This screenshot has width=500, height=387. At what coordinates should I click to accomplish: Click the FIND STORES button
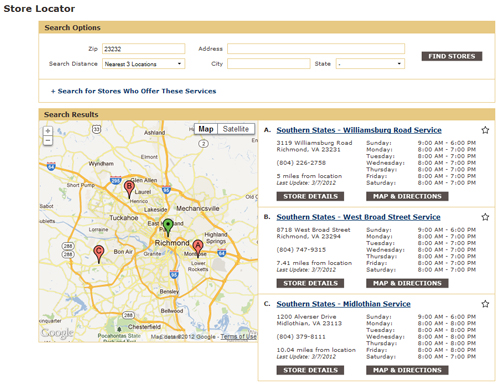(x=452, y=56)
